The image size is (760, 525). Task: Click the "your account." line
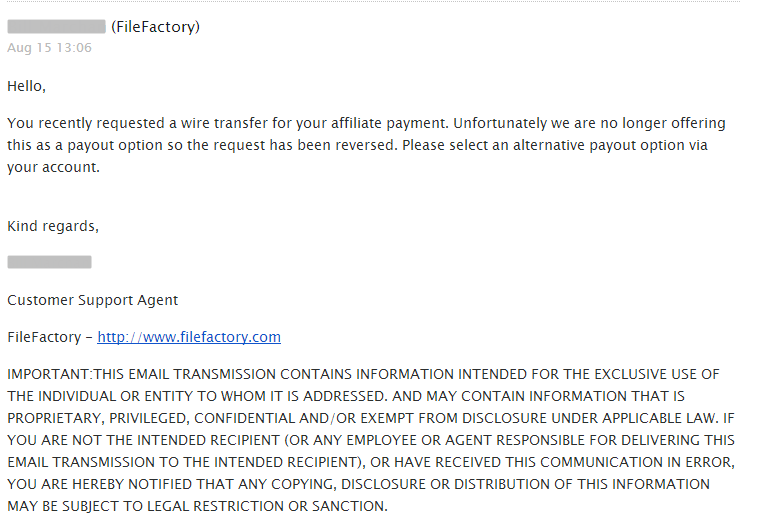tap(53, 167)
